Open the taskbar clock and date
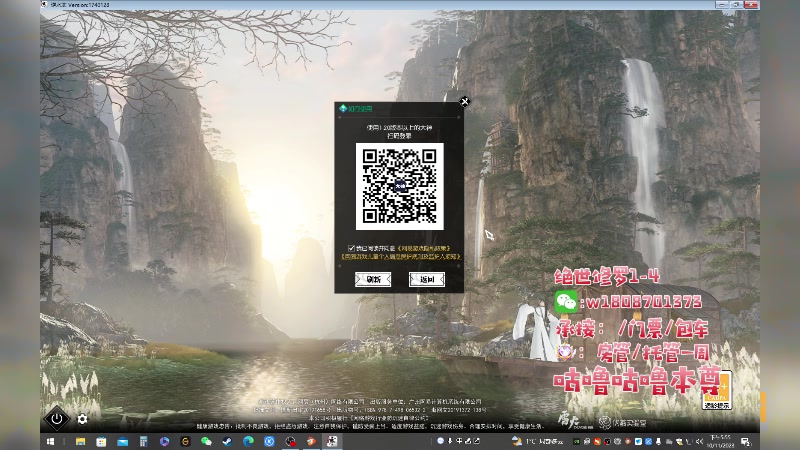This screenshot has height=450, width=800. point(720,441)
